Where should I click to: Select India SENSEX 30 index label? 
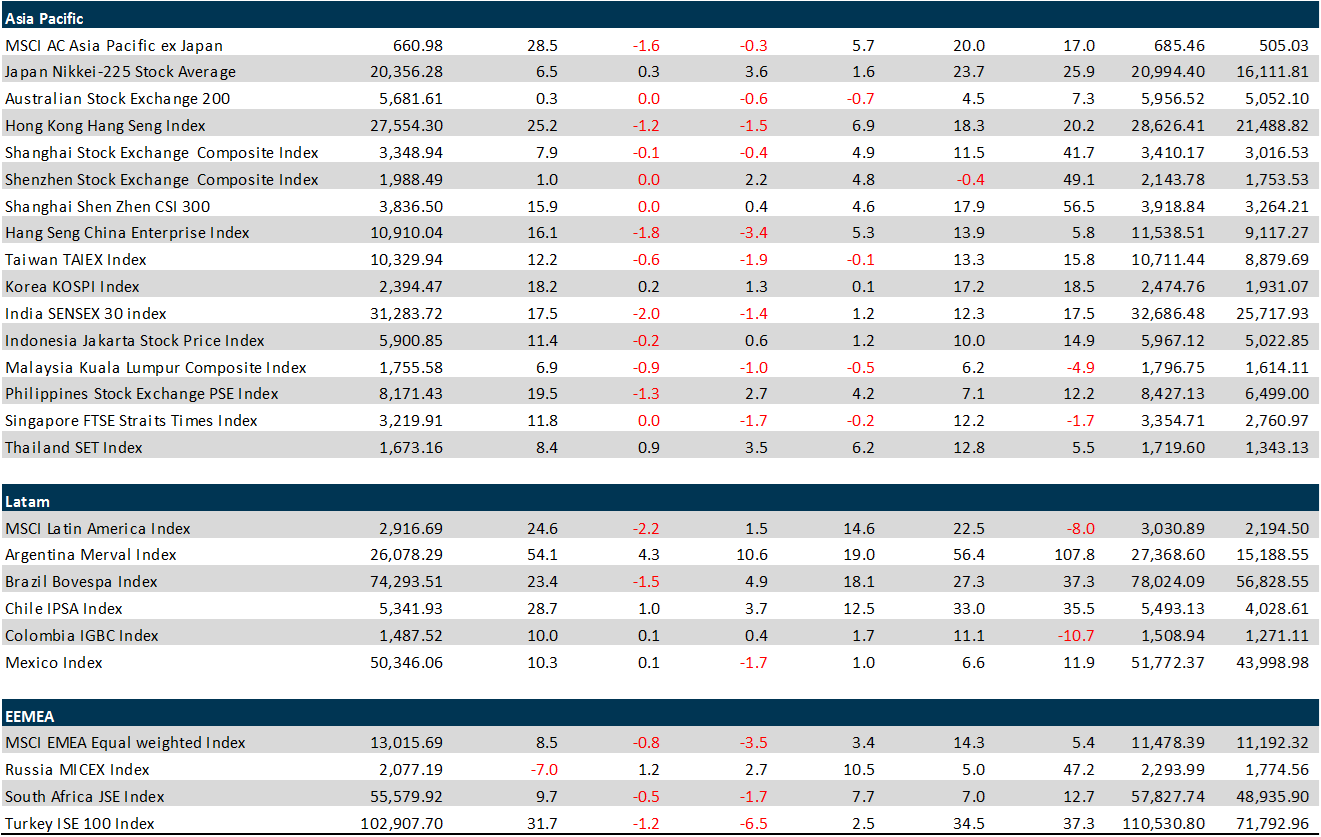[x=86, y=314]
